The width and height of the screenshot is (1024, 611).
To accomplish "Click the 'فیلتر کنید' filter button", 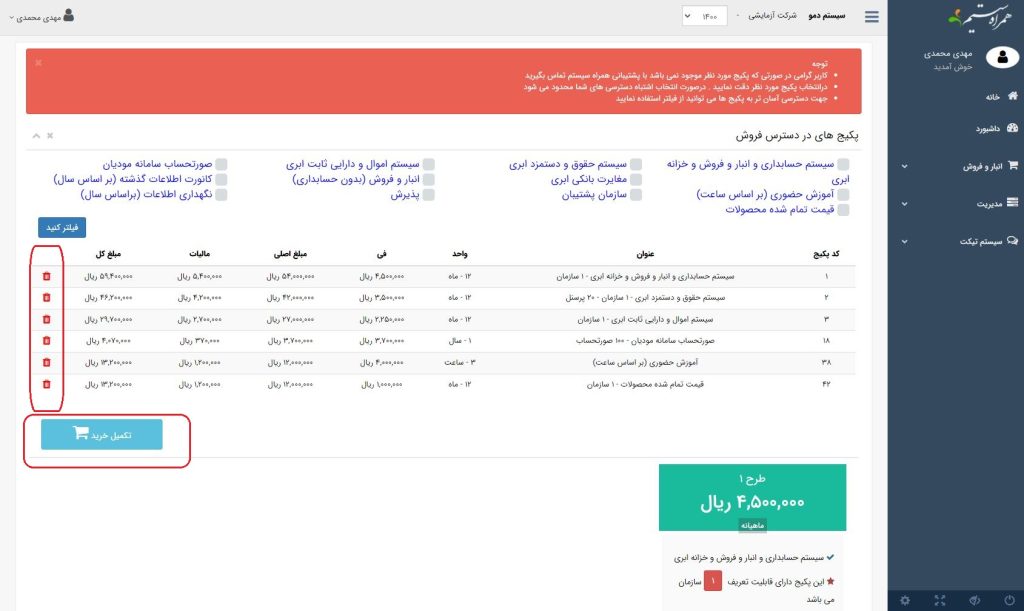I will (x=62, y=227).
